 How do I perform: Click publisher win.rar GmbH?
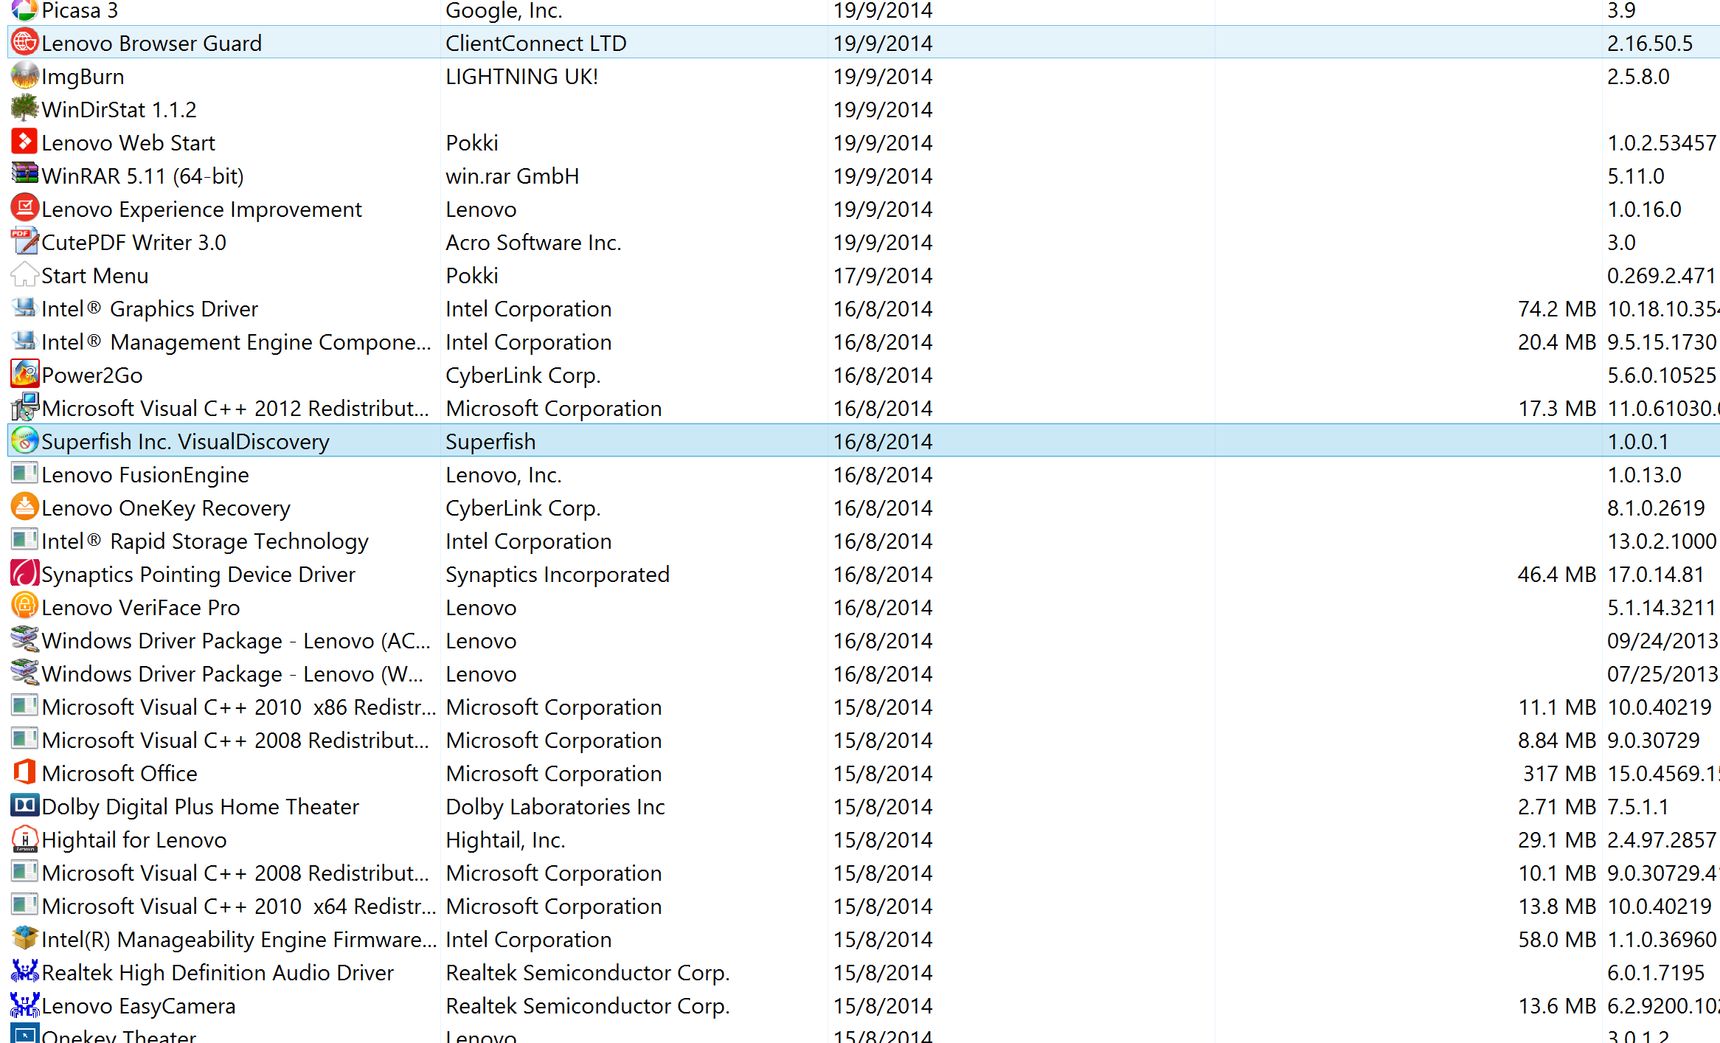512,176
